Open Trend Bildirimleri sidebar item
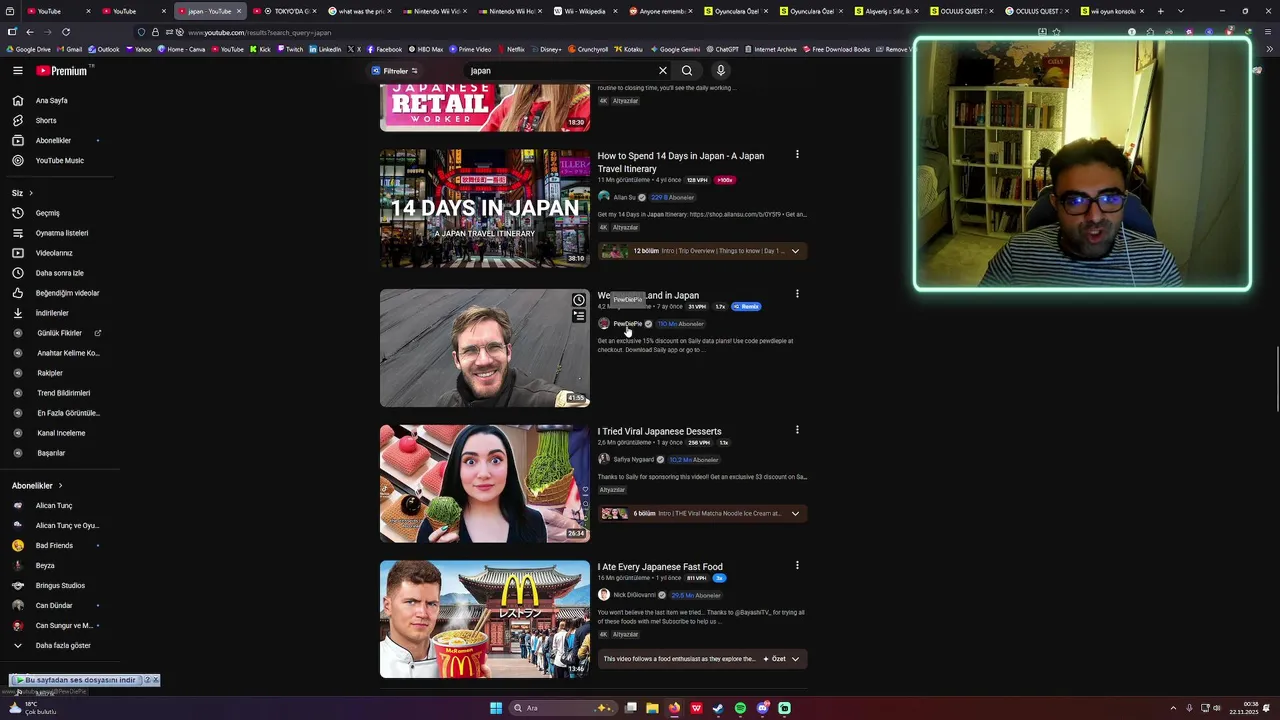This screenshot has width=1280, height=720. click(x=62, y=393)
